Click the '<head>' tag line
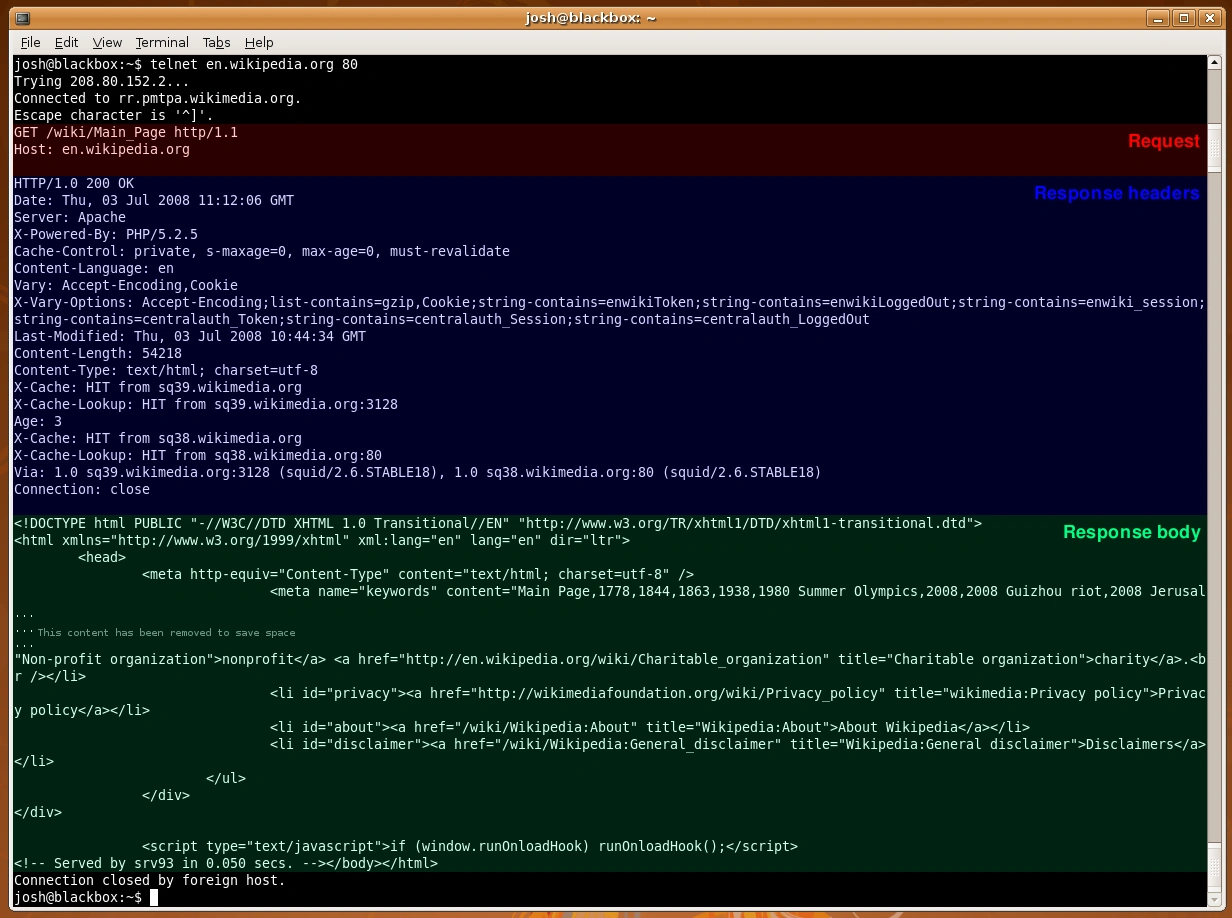Screen dimensions: 1232x918 click(102, 557)
